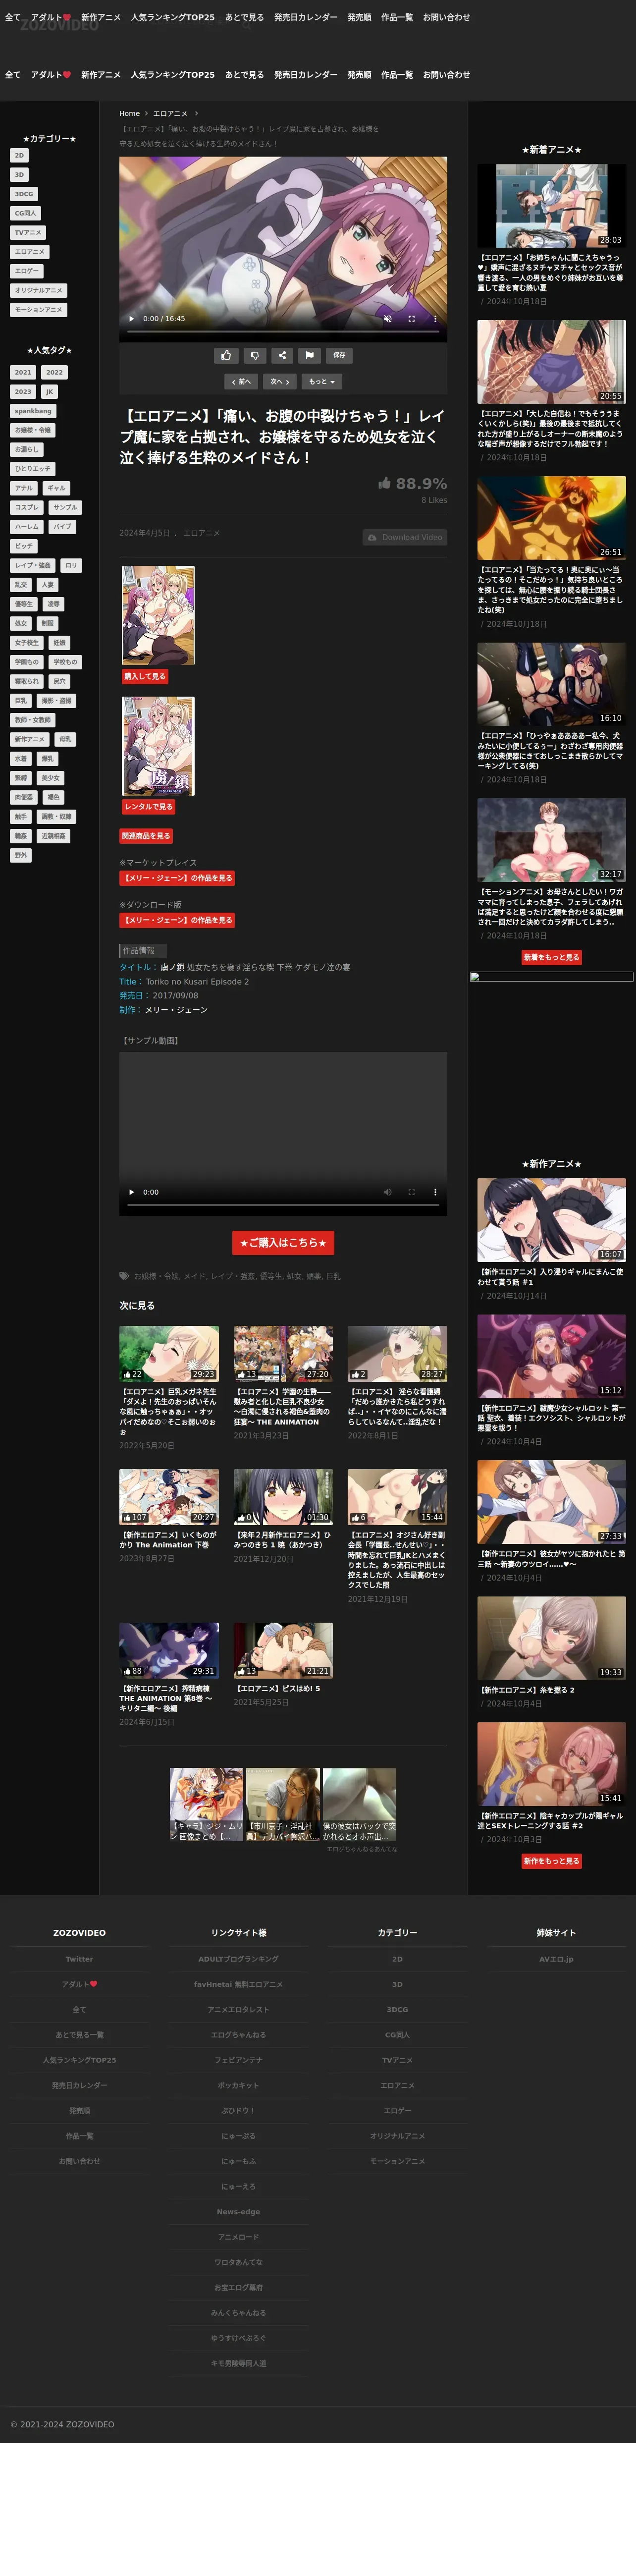The width and height of the screenshot is (636, 2576).
Task: Click the flag report button
Action: click(x=310, y=355)
